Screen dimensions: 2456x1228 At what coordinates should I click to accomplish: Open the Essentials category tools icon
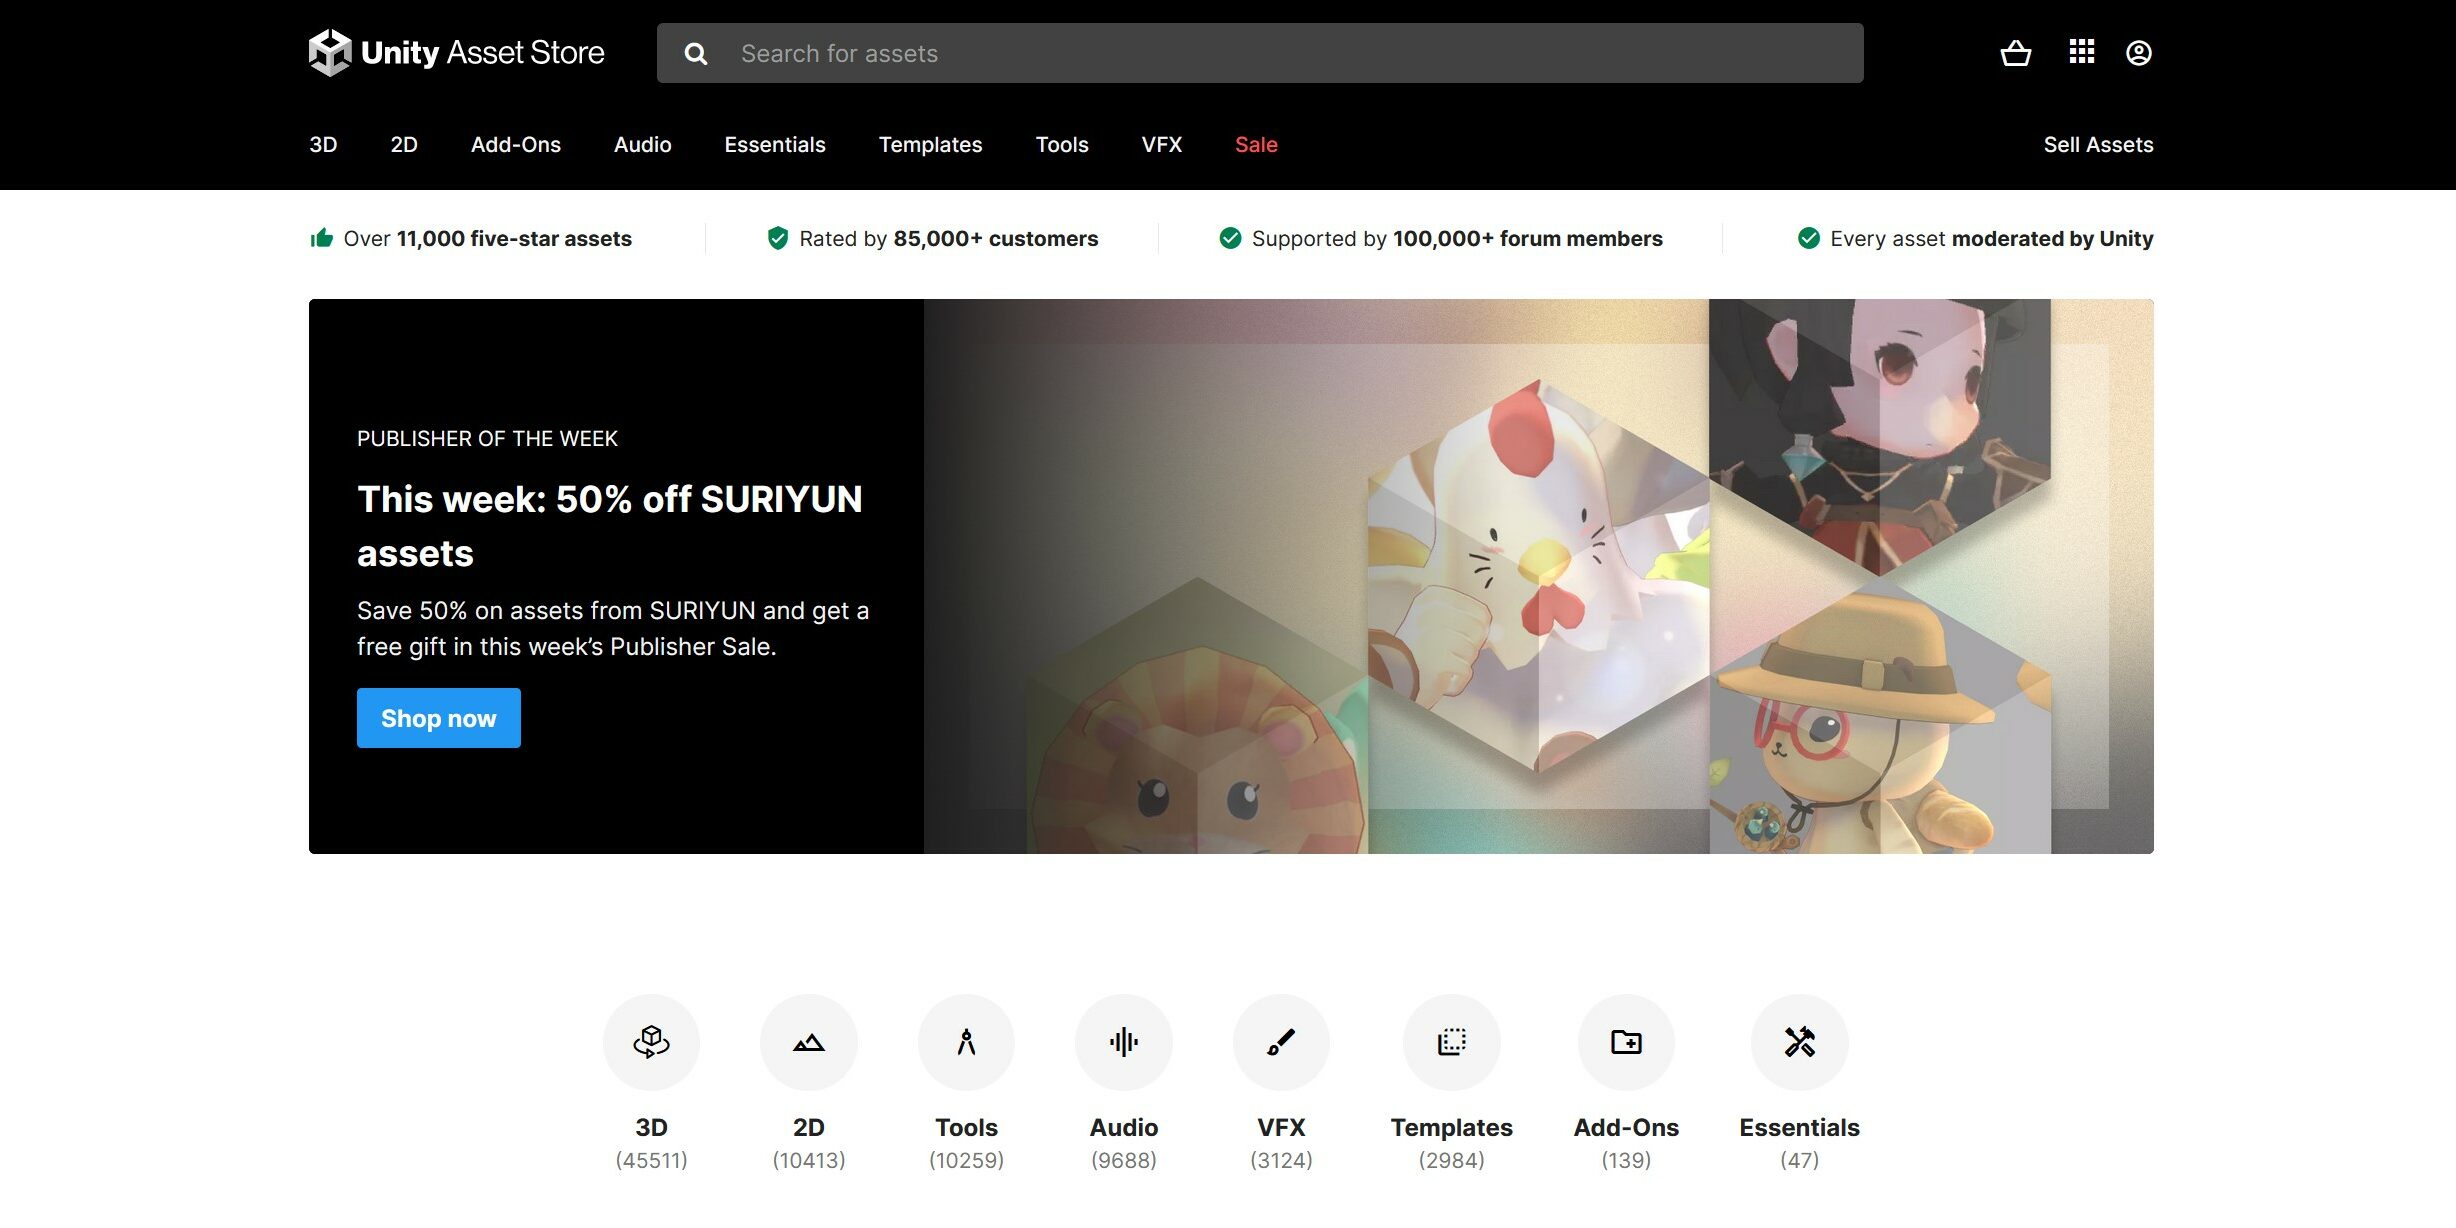point(1798,1041)
